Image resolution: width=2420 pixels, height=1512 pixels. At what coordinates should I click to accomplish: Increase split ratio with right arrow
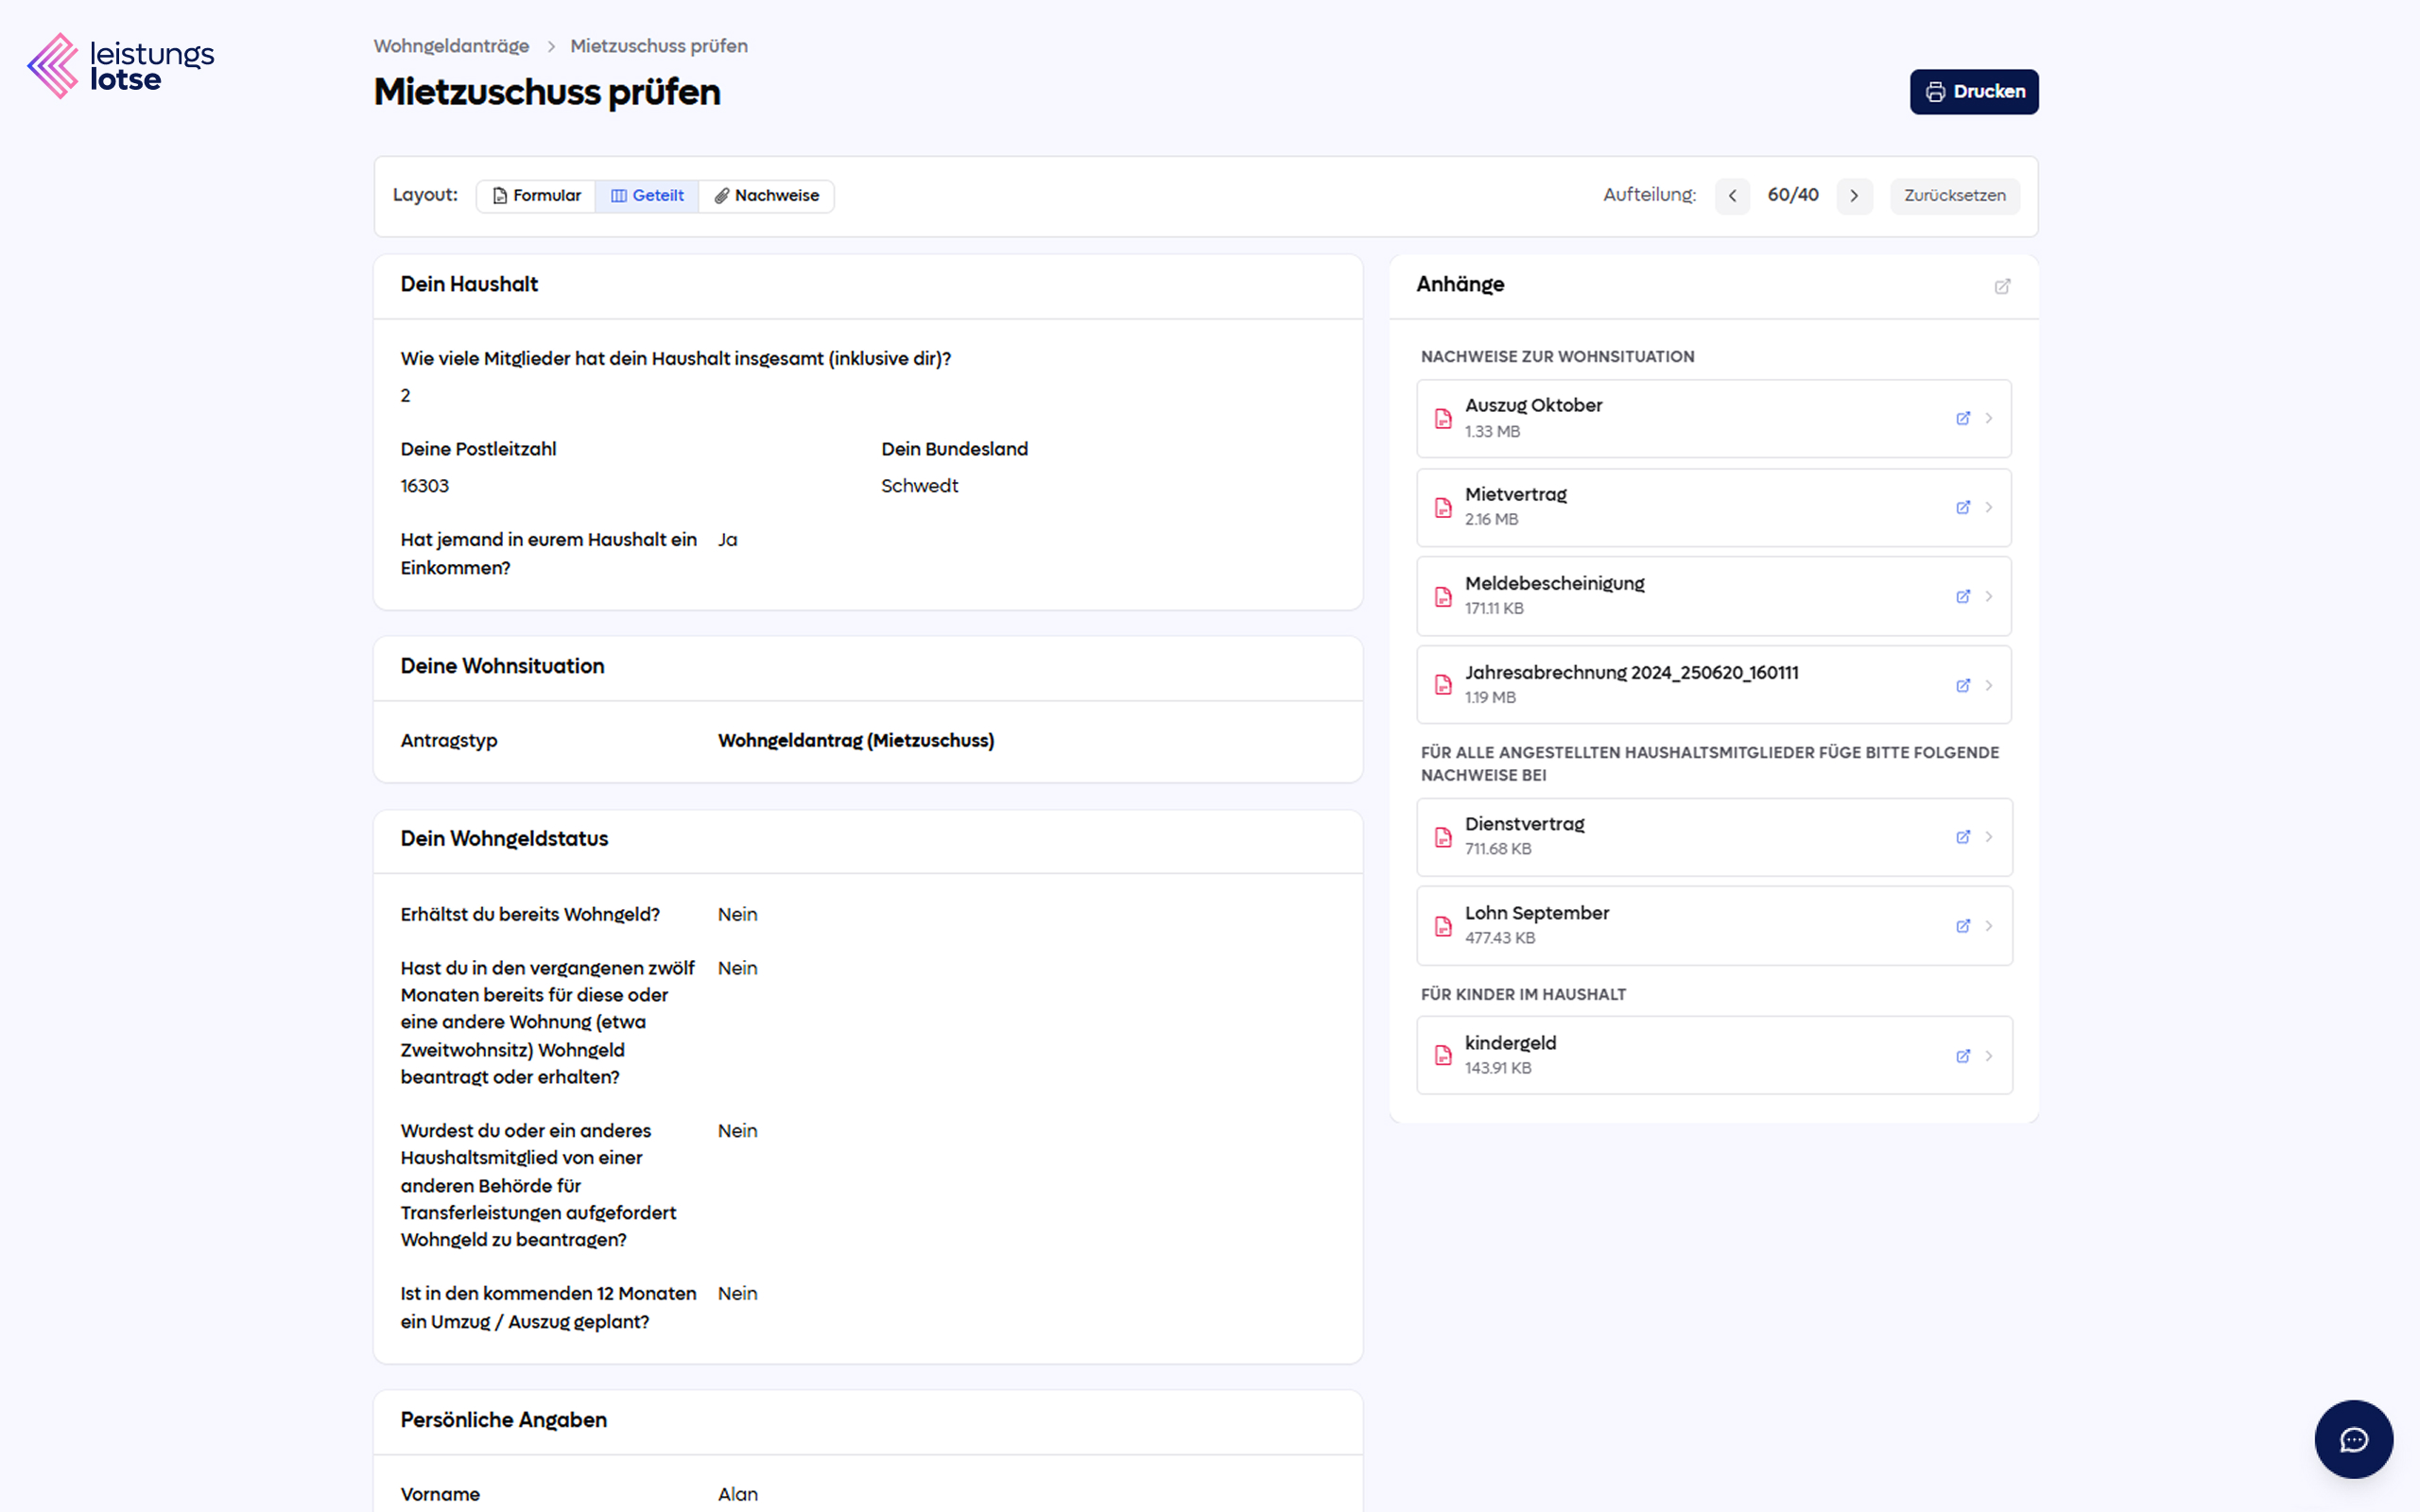click(x=1854, y=196)
